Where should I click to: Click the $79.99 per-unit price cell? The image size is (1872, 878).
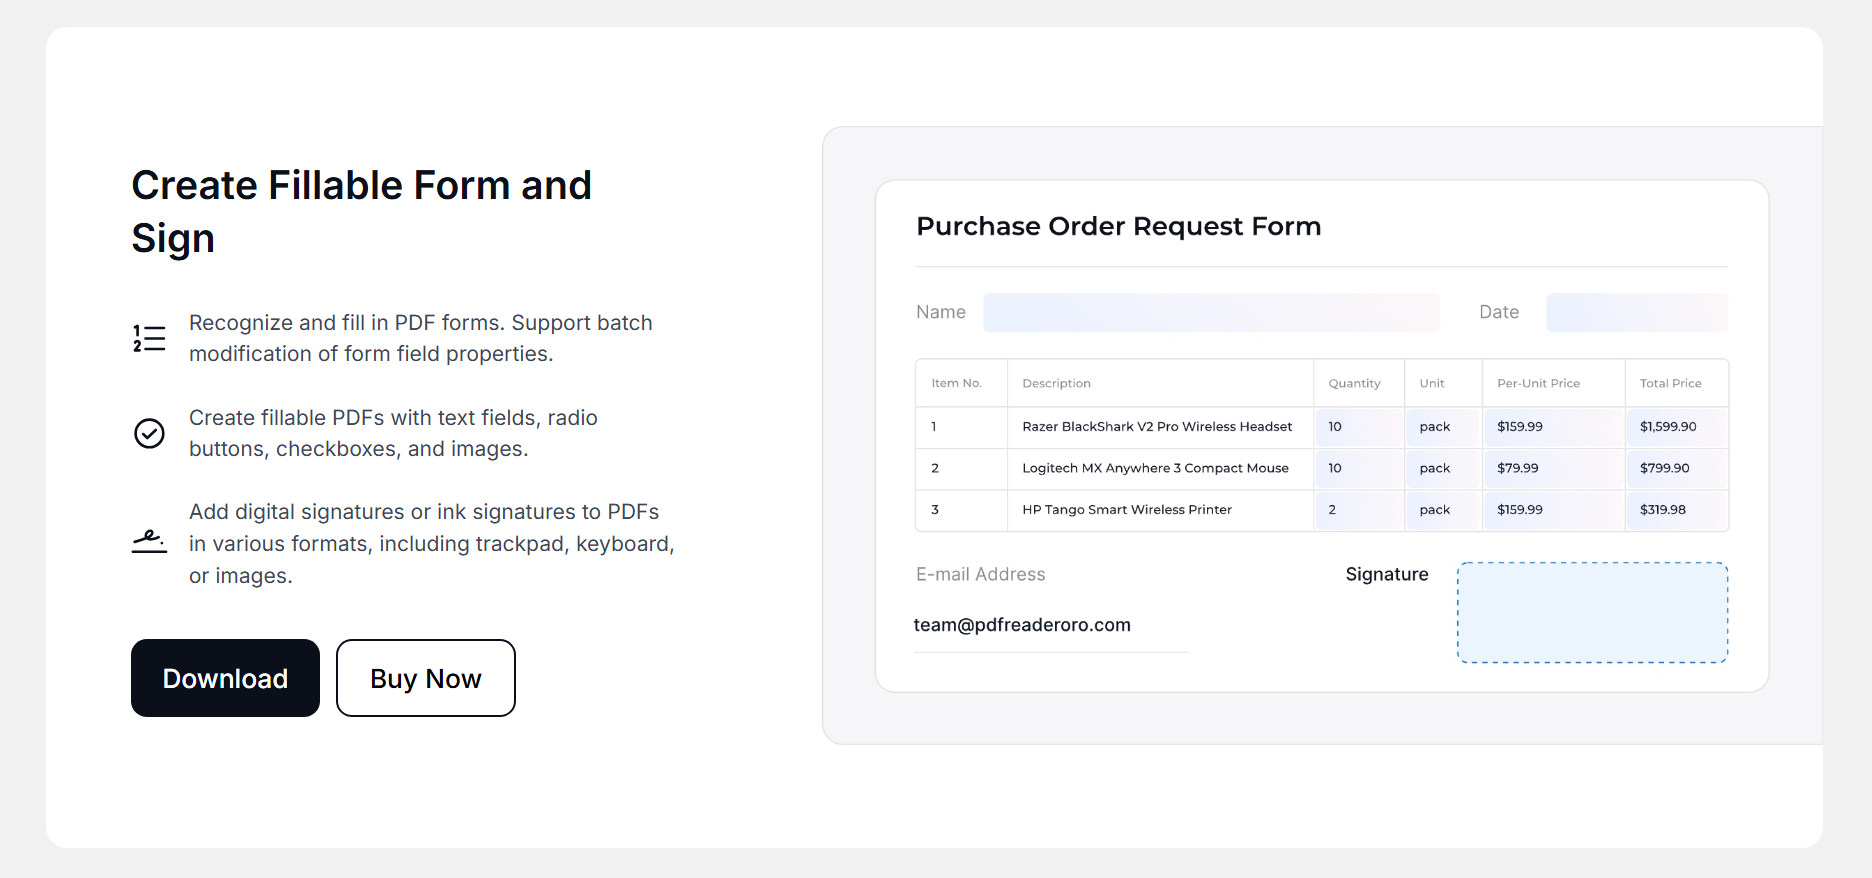[x=1553, y=468]
